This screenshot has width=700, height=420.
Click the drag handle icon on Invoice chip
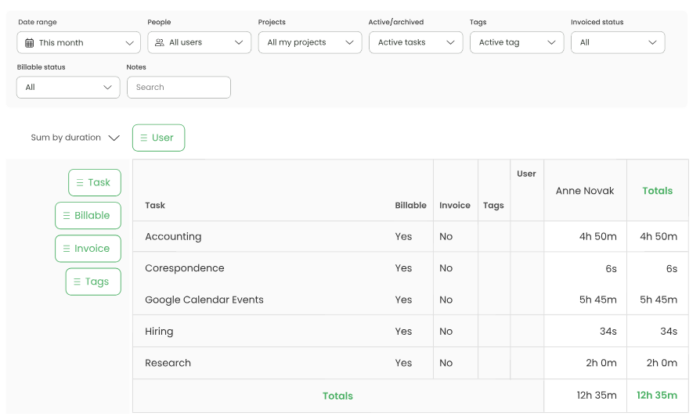tap(67, 249)
